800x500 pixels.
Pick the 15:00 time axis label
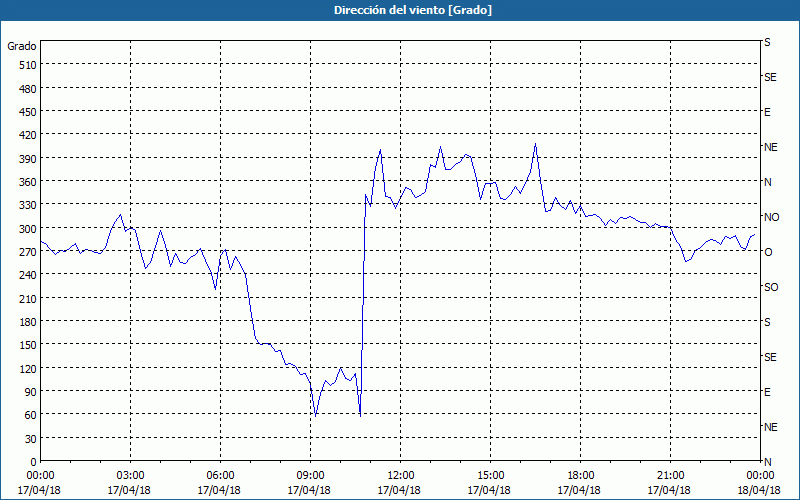pos(490,476)
